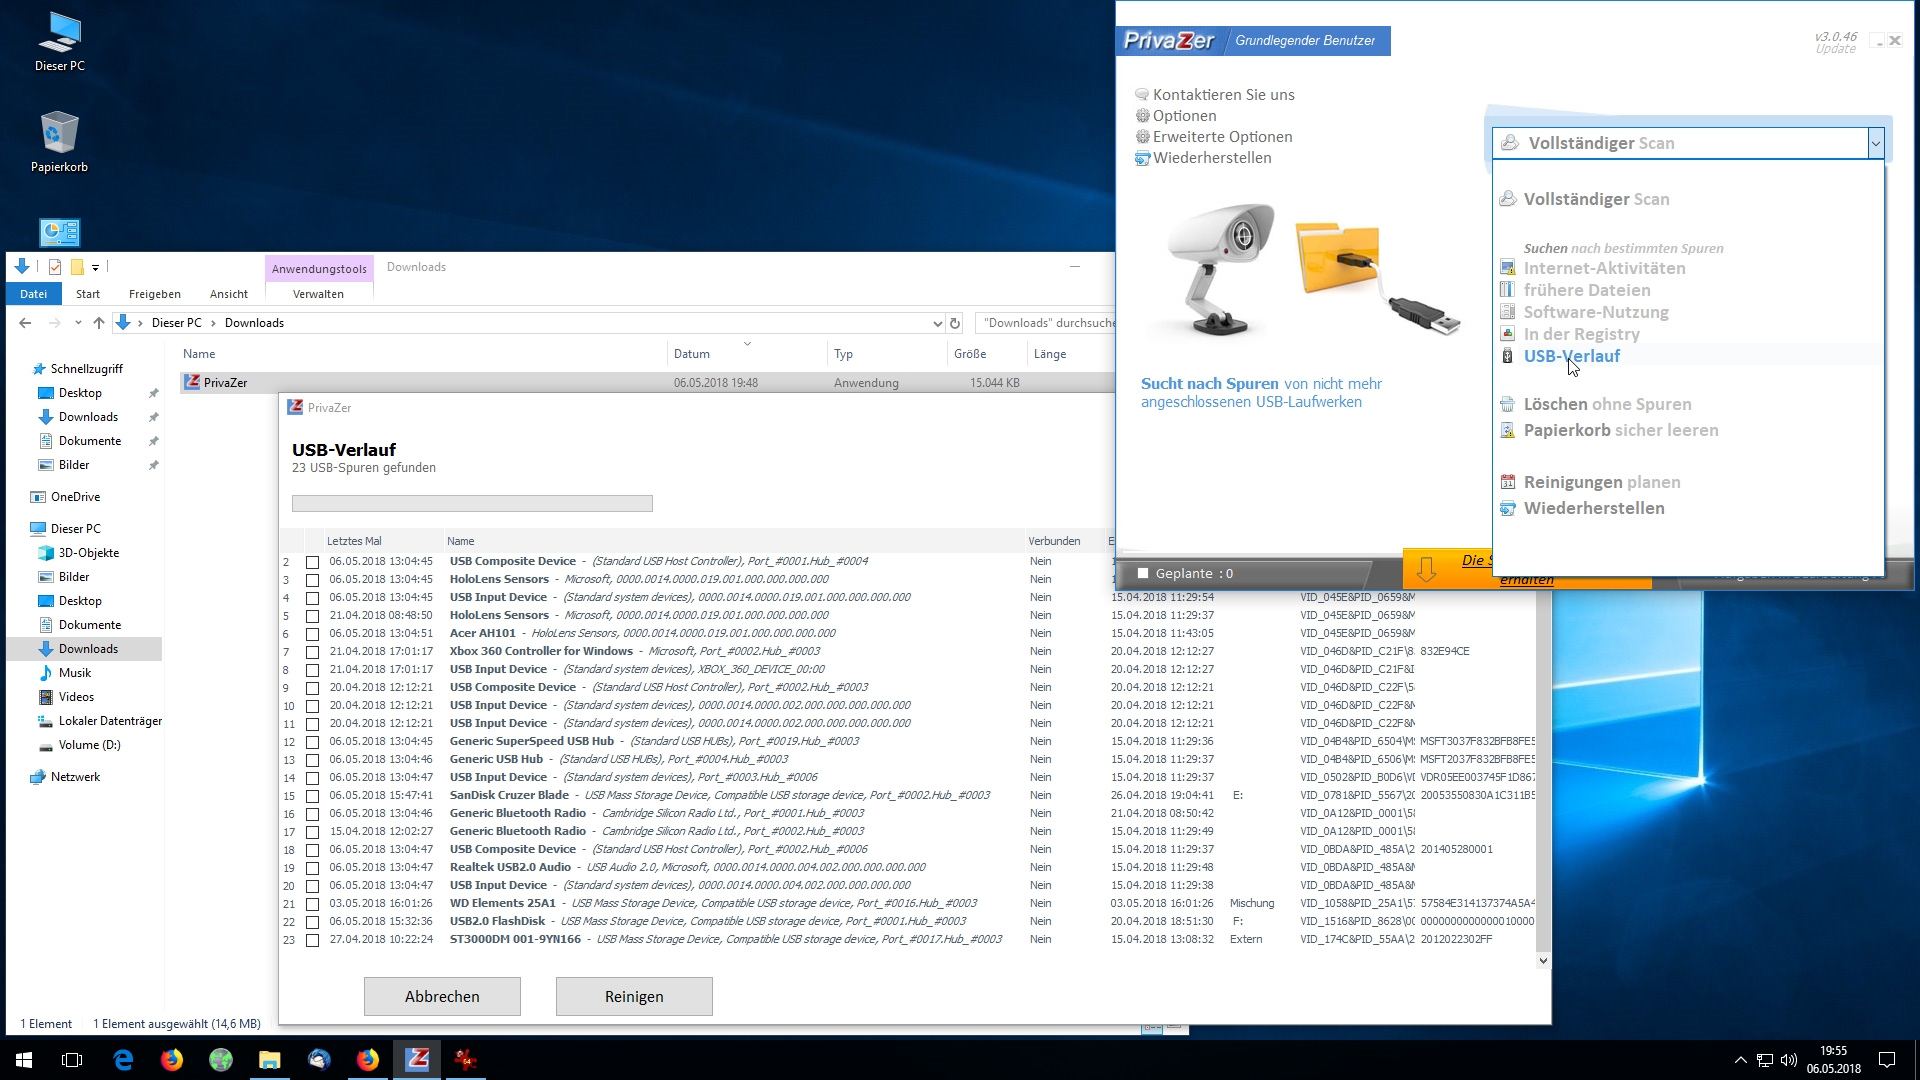Click the In der Registry icon
Image resolution: width=1920 pixels, height=1080 pixels.
pyautogui.click(x=1507, y=334)
